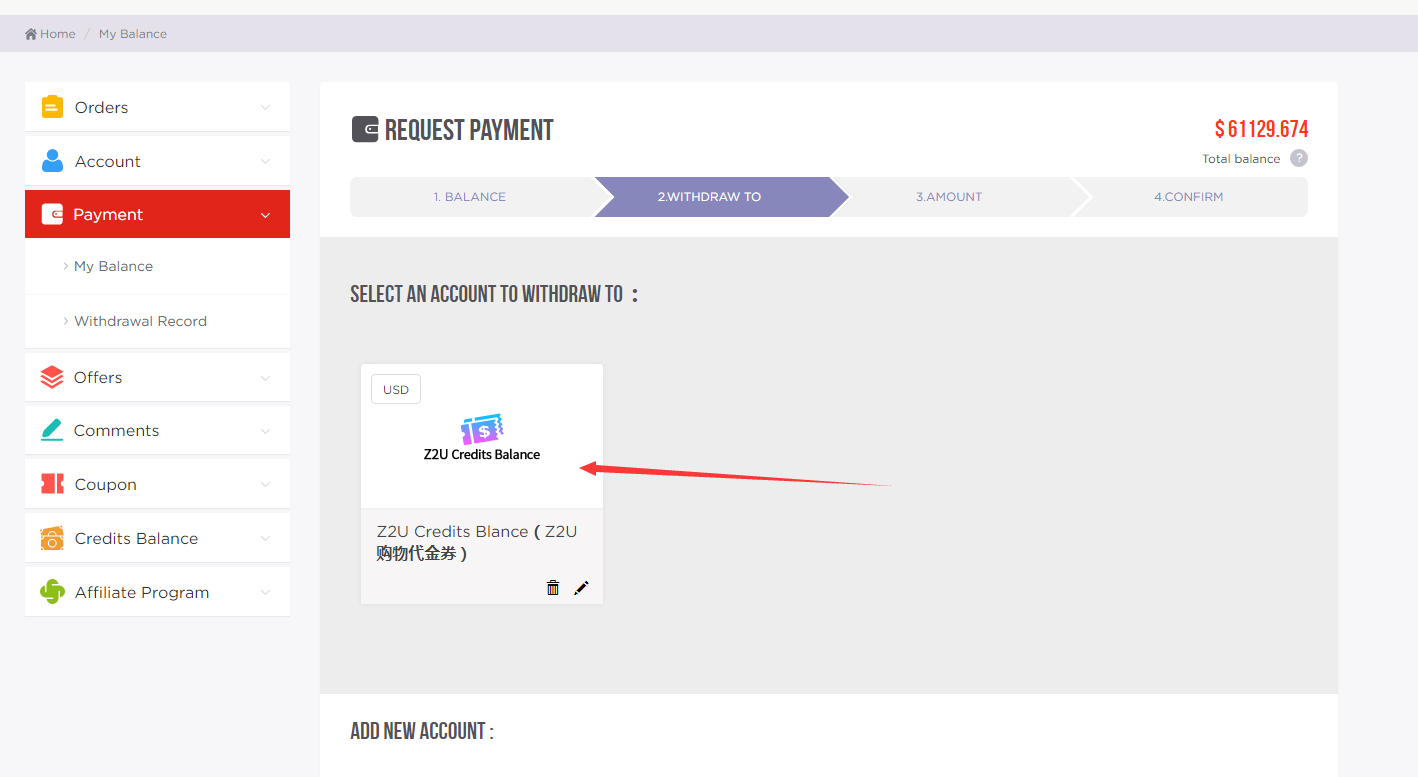Click the Credits Balance wallet icon
This screenshot has width=1418, height=777.
(x=52, y=538)
